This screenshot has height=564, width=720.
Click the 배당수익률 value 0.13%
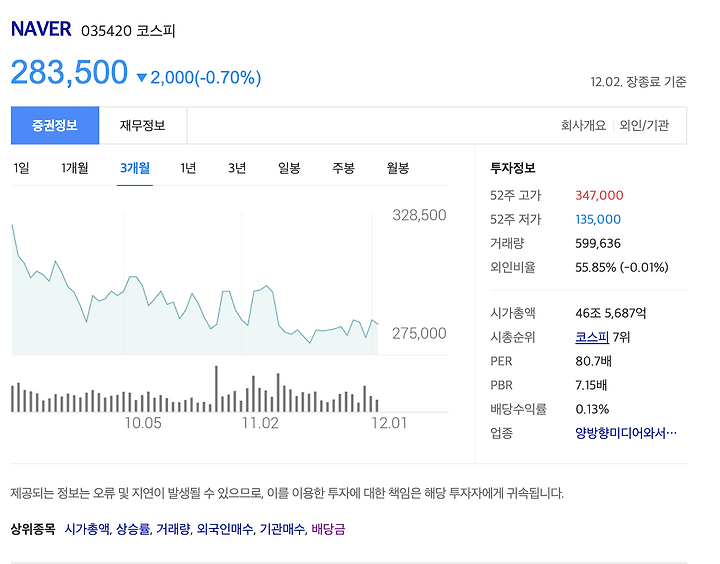[x=592, y=409]
